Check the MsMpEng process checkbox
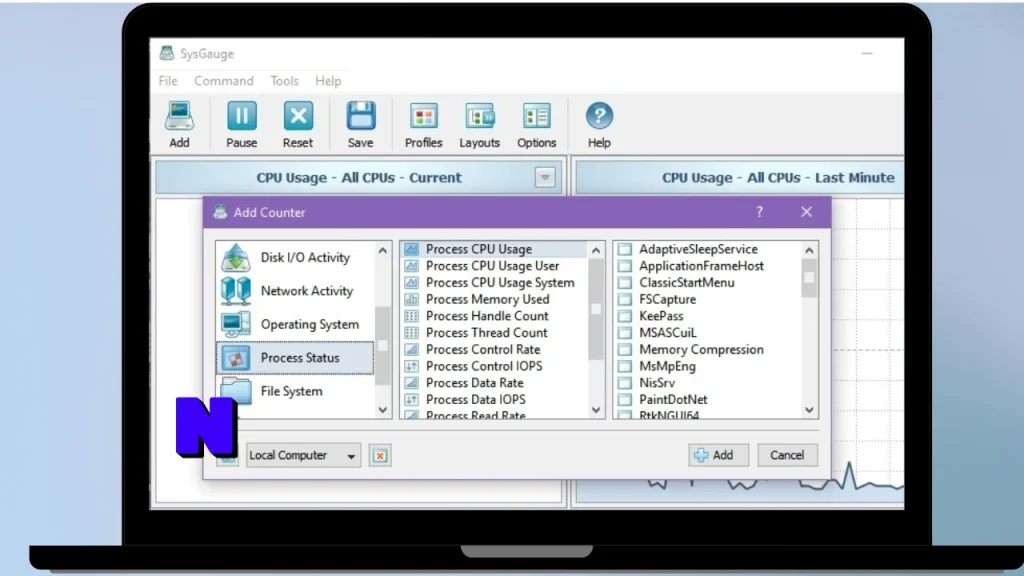 [x=625, y=366]
